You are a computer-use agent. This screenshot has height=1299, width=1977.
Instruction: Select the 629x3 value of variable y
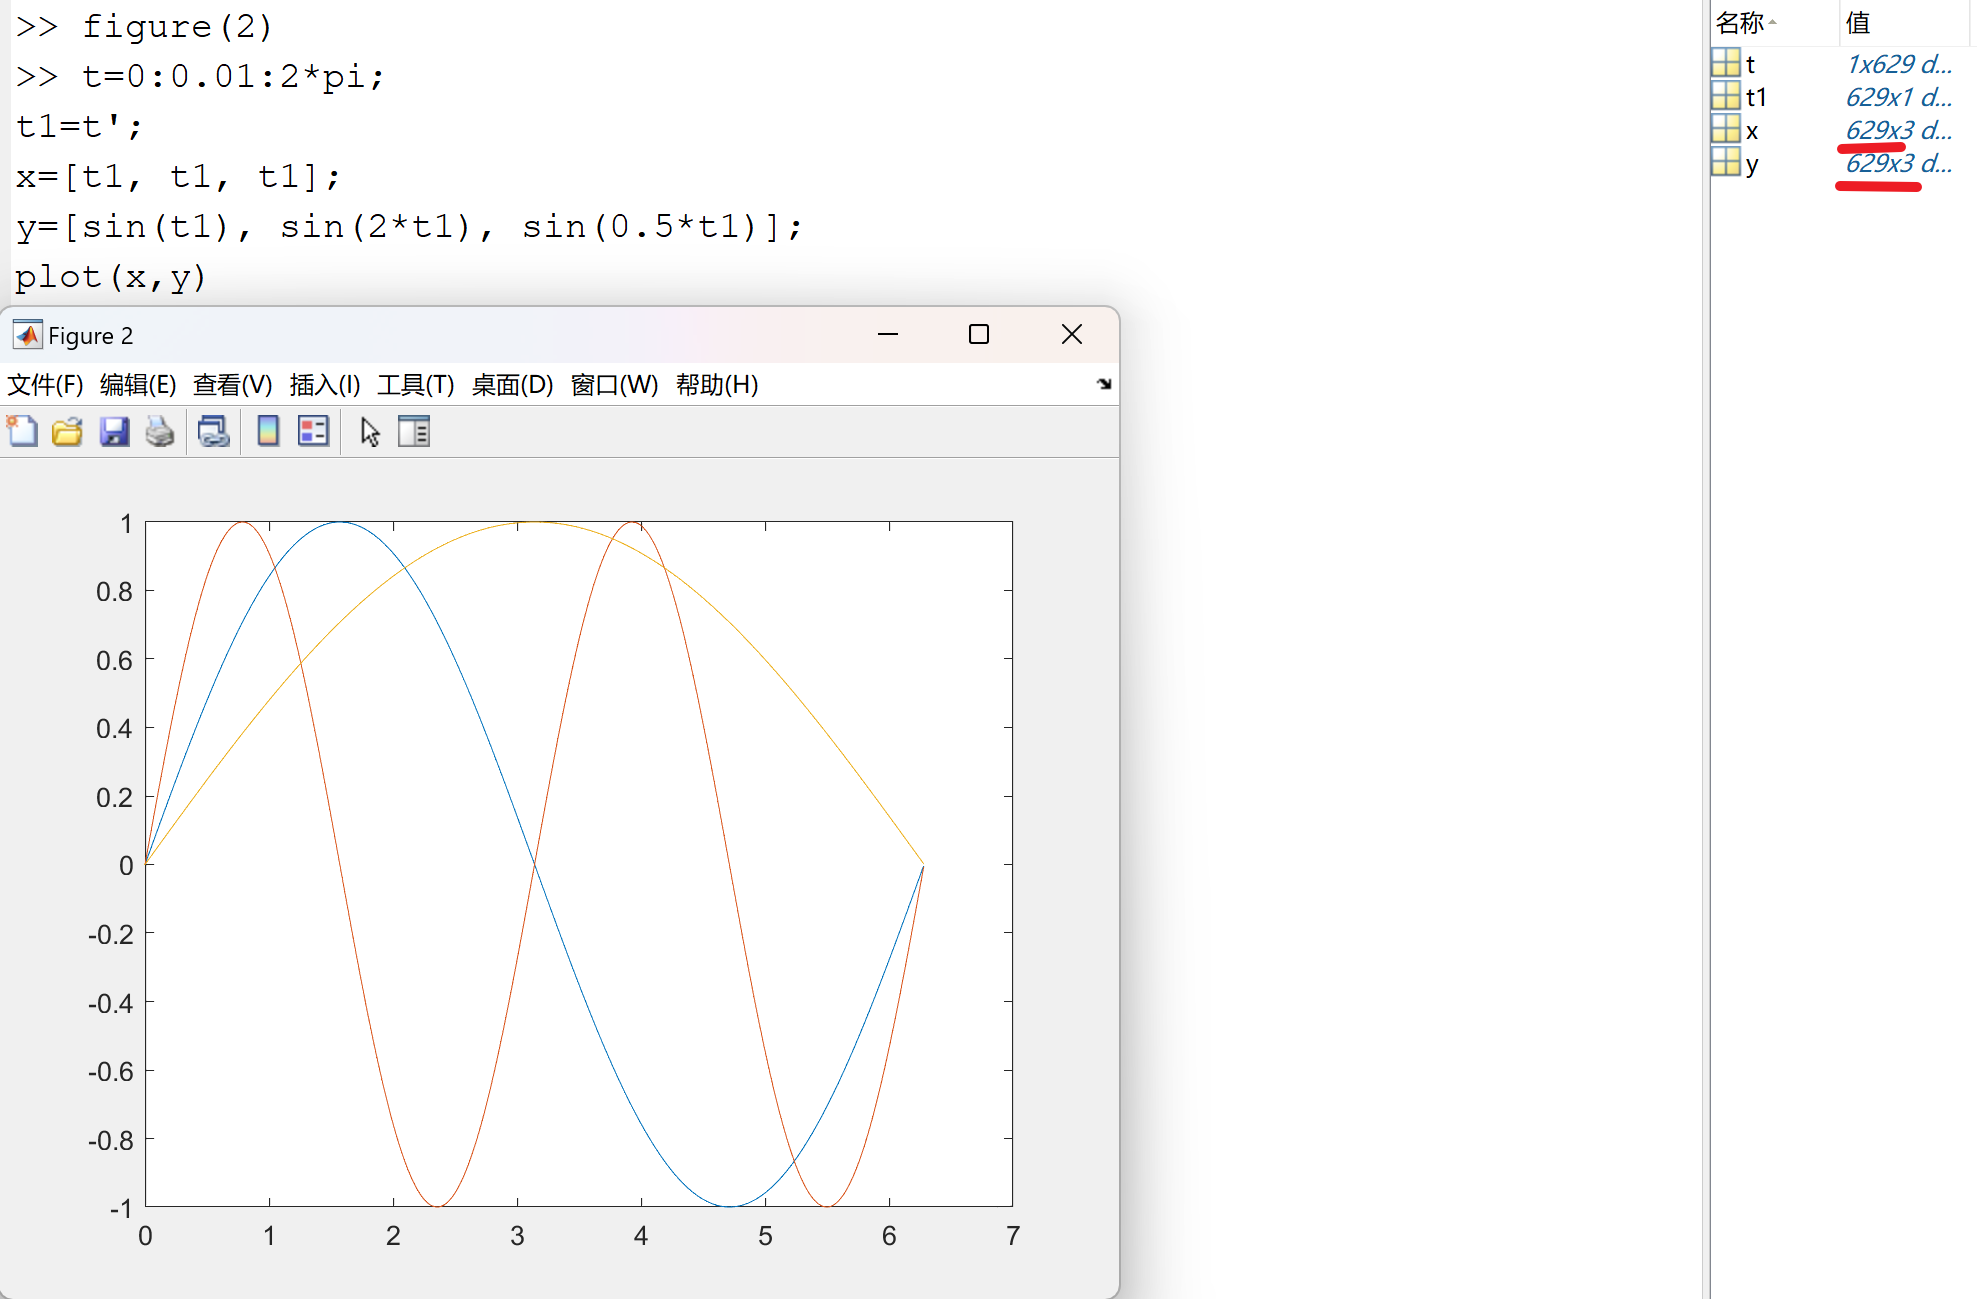point(1898,163)
